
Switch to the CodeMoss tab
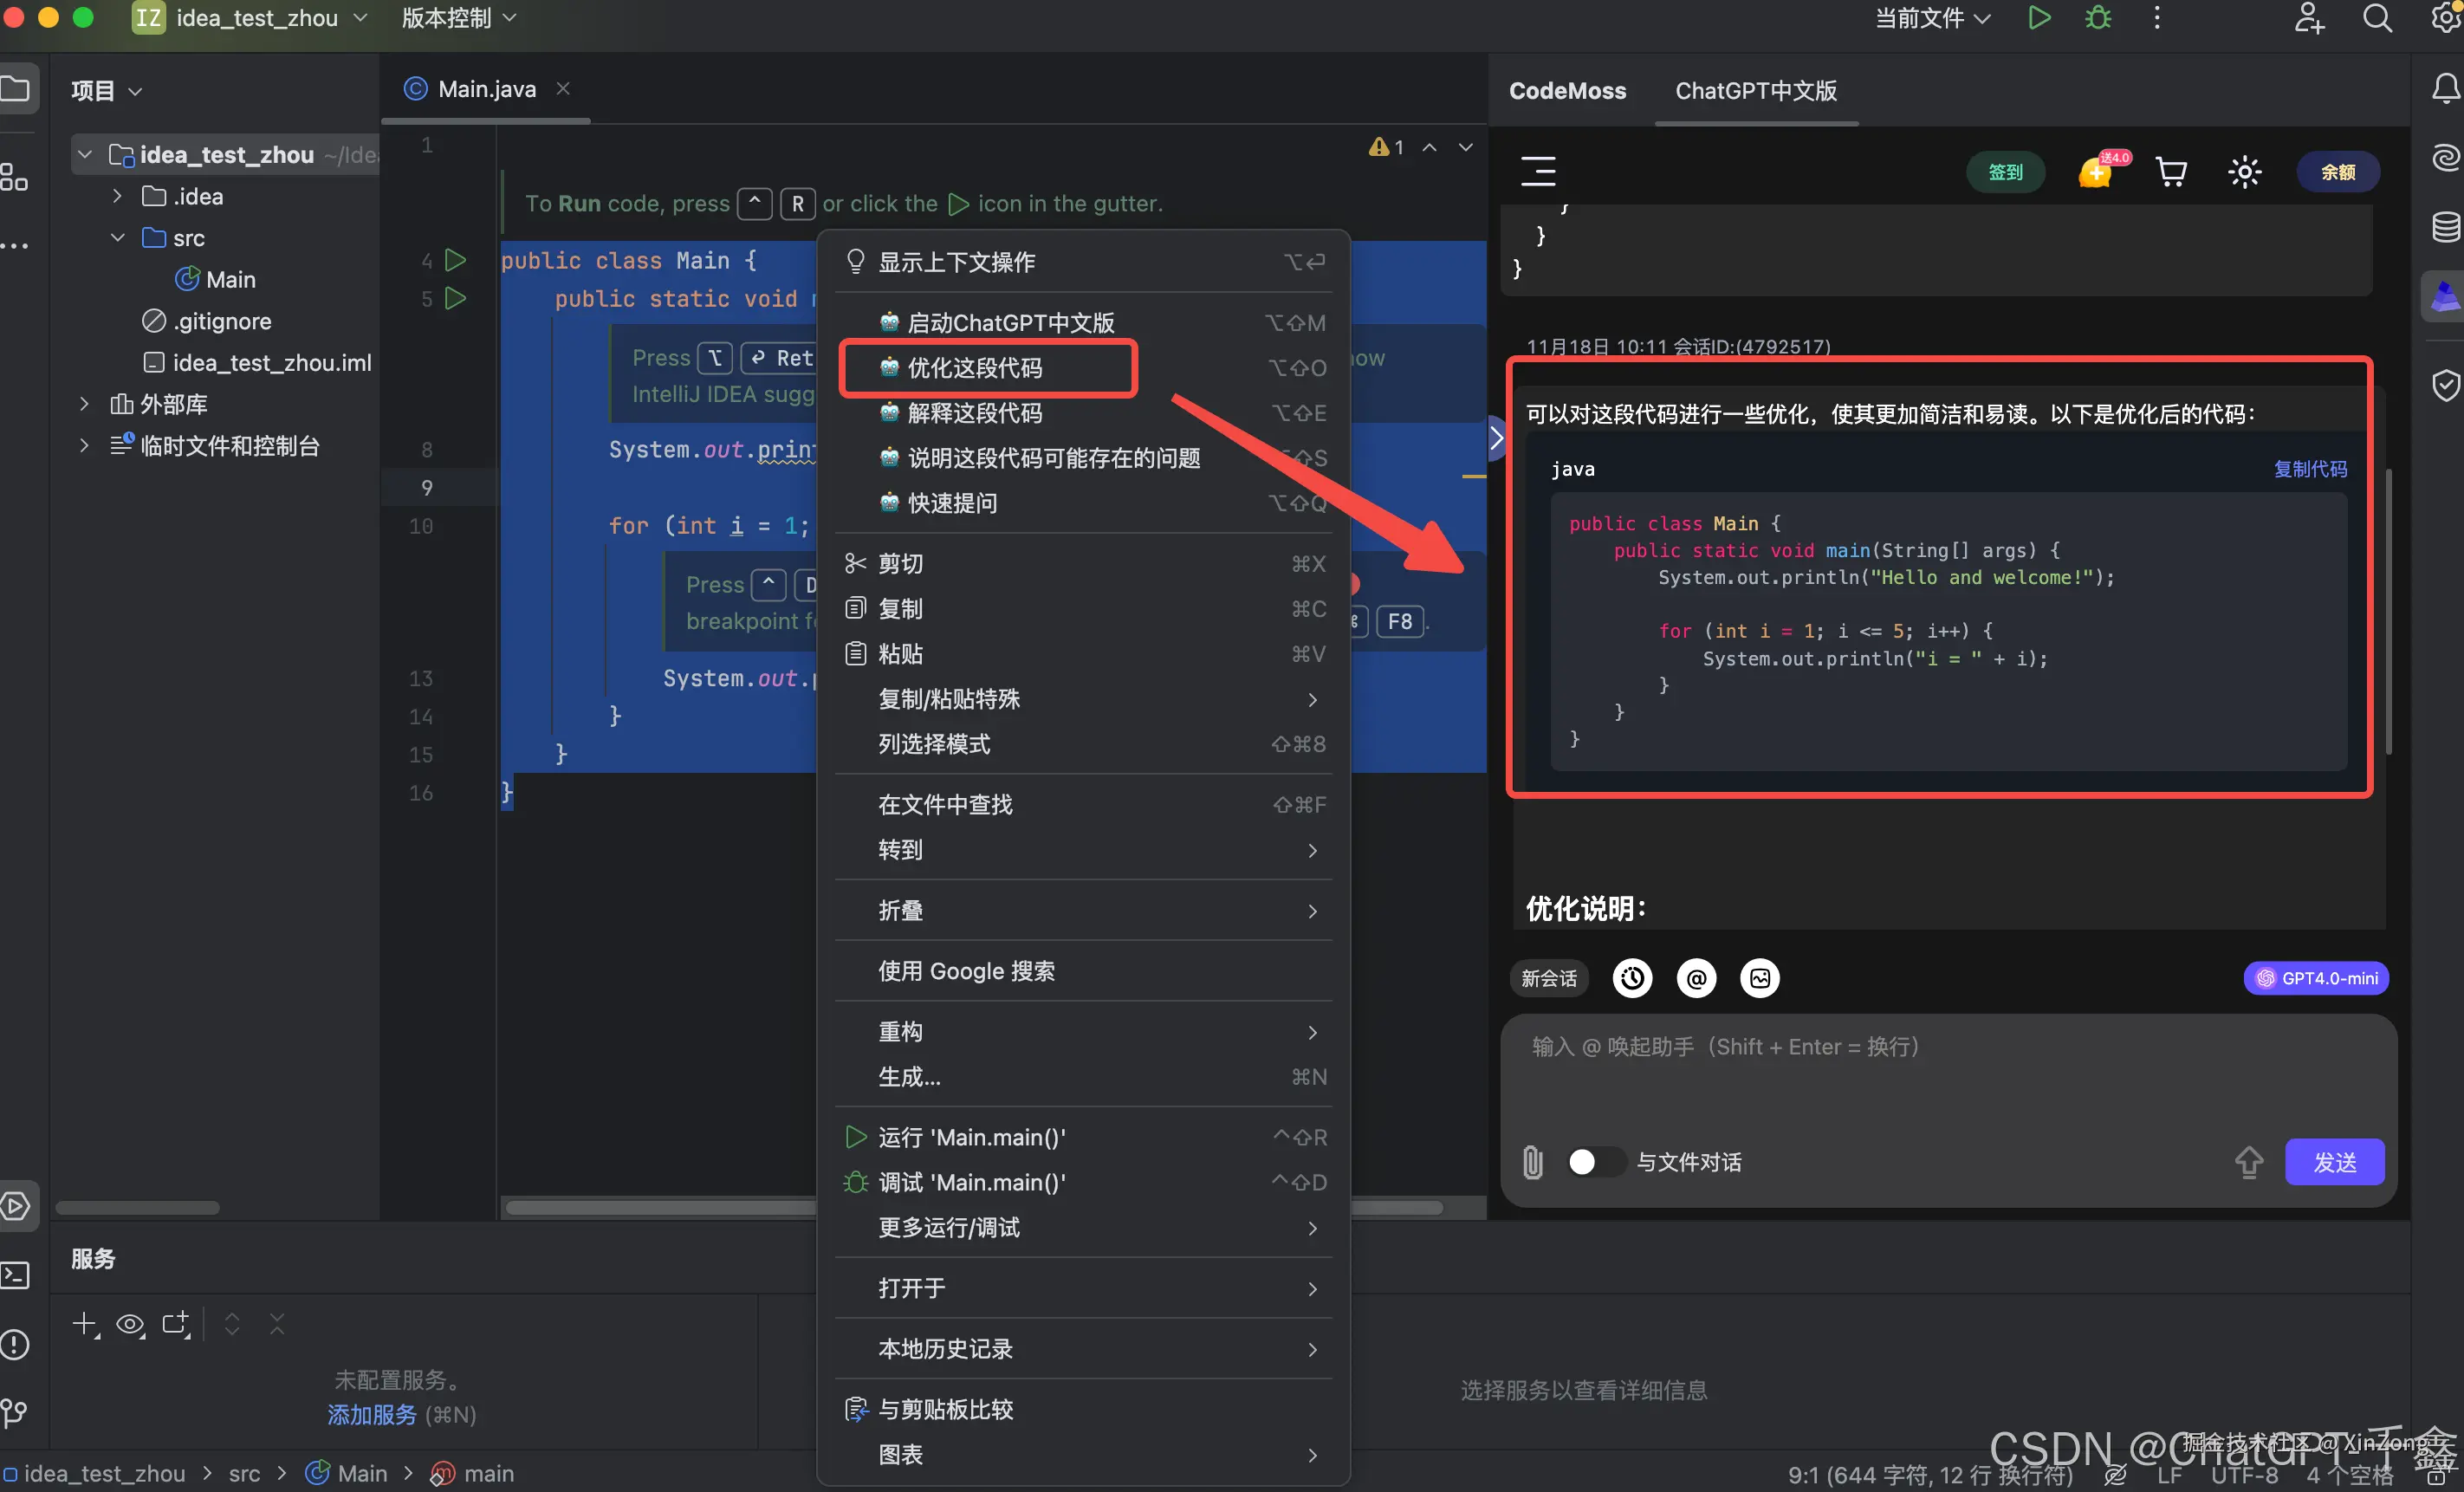coord(1566,90)
